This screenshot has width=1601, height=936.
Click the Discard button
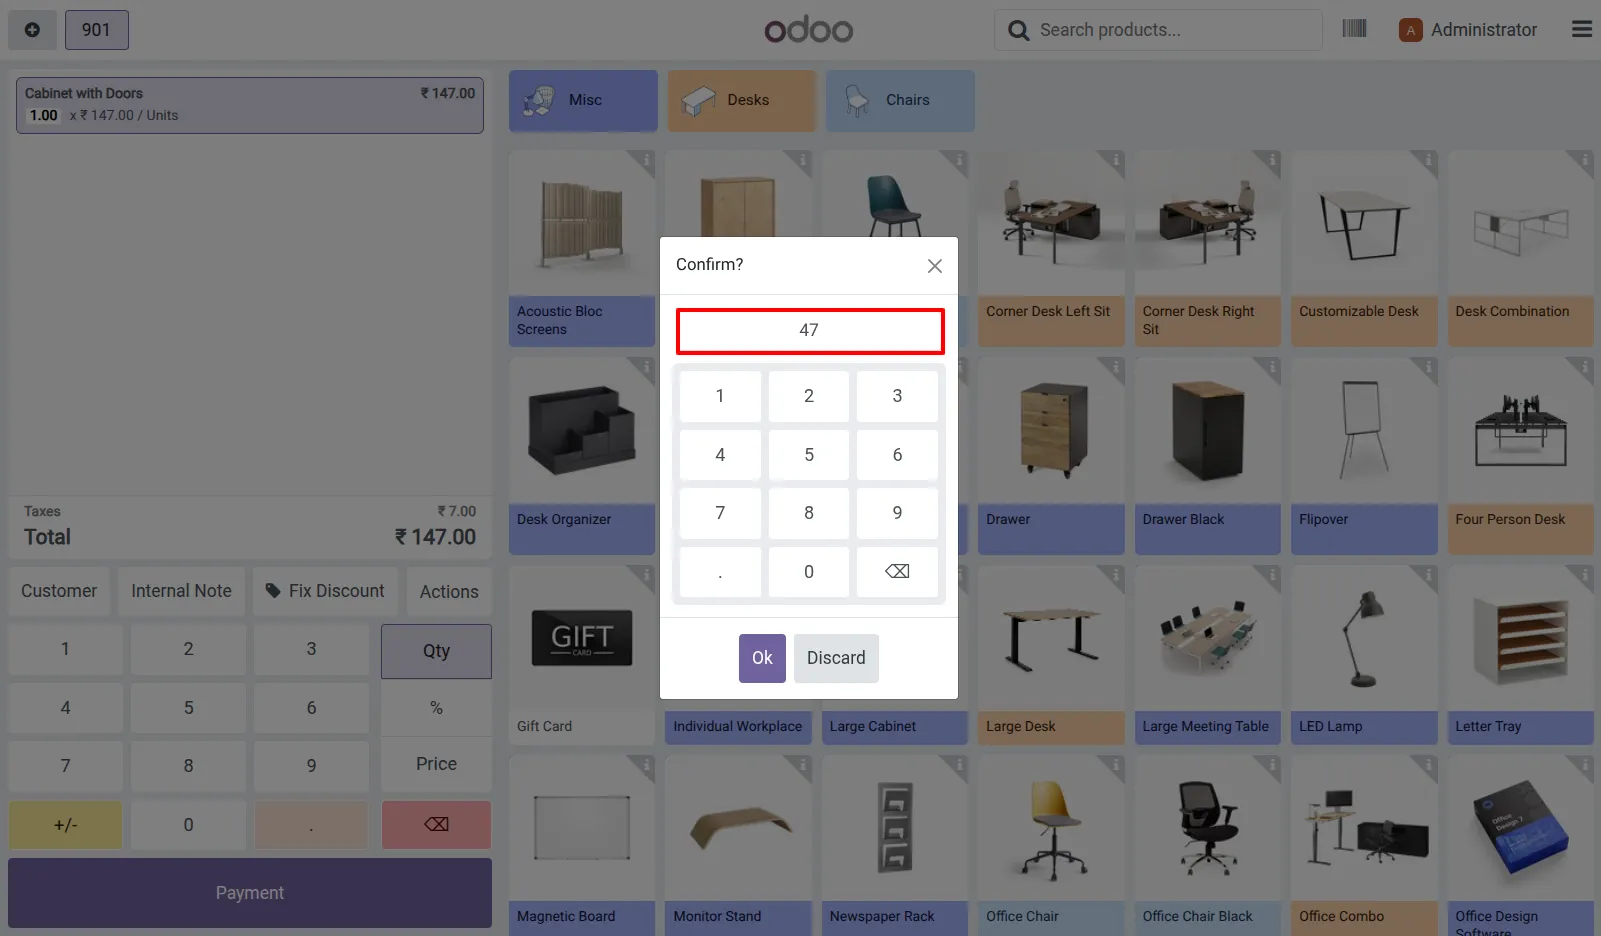pyautogui.click(x=836, y=658)
